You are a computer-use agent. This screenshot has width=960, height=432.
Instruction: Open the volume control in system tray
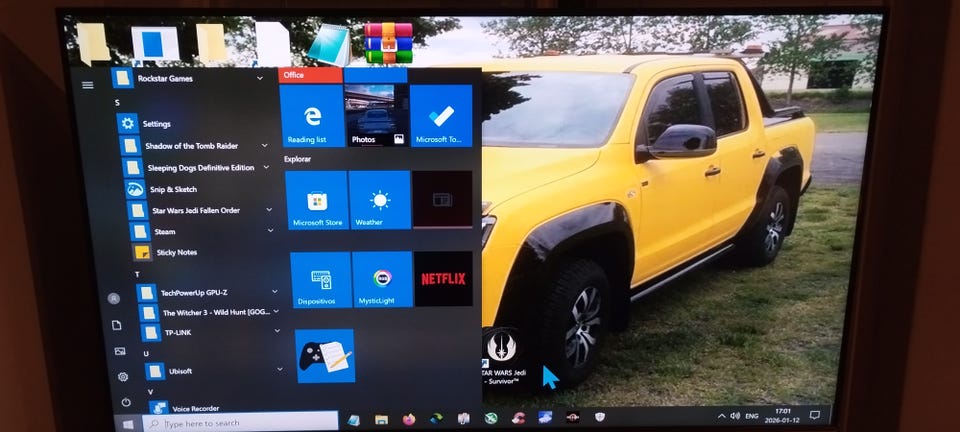coord(735,416)
